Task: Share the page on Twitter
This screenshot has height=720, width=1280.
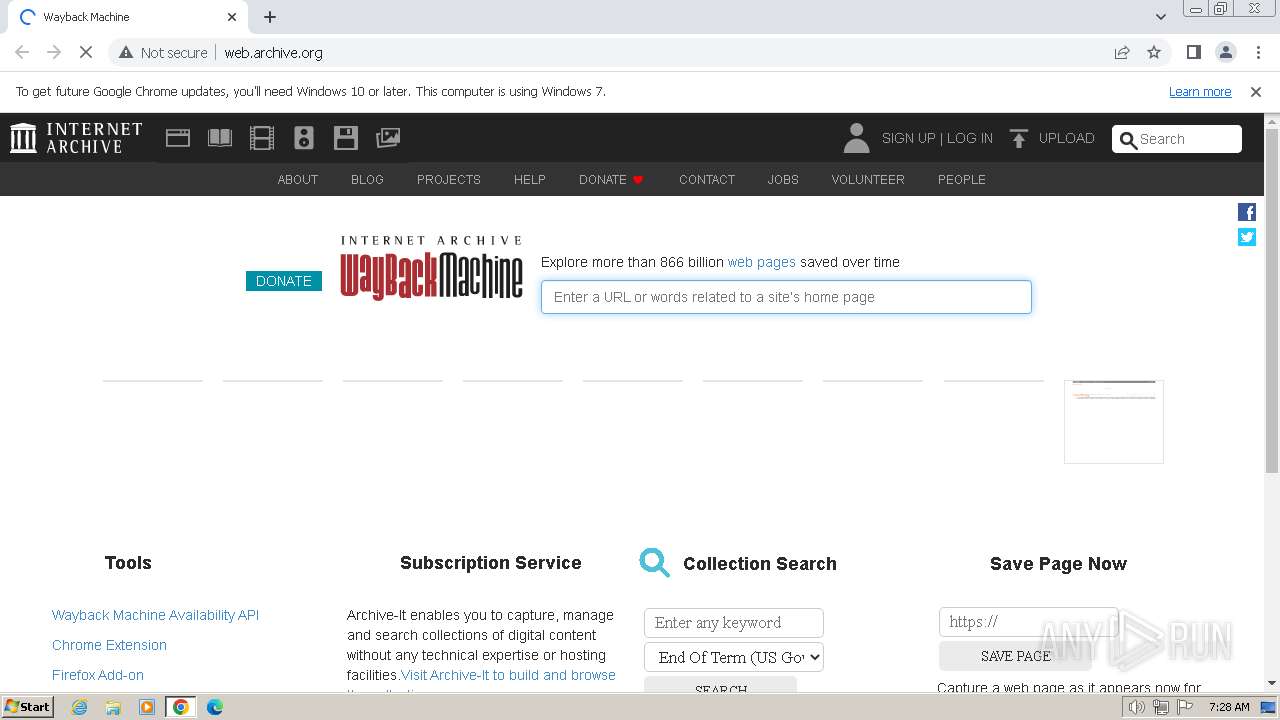Action: tap(1247, 237)
